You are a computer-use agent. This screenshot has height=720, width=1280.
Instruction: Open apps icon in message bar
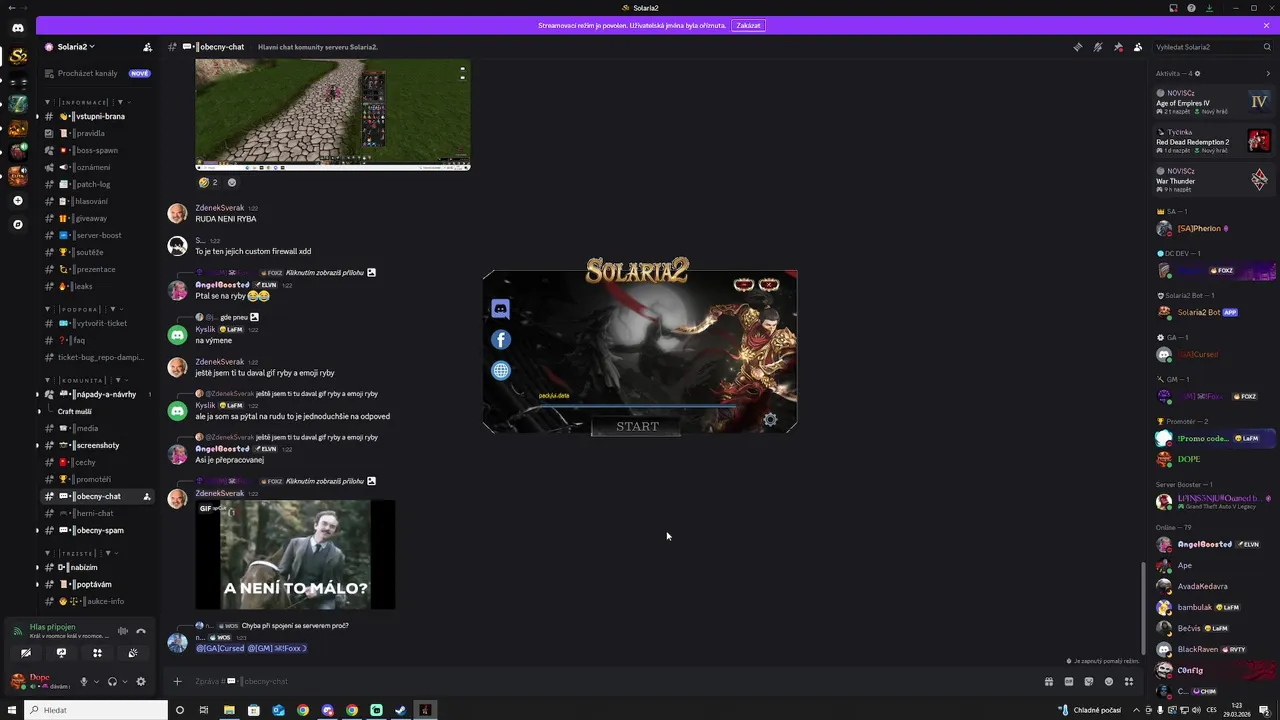[1129, 681]
